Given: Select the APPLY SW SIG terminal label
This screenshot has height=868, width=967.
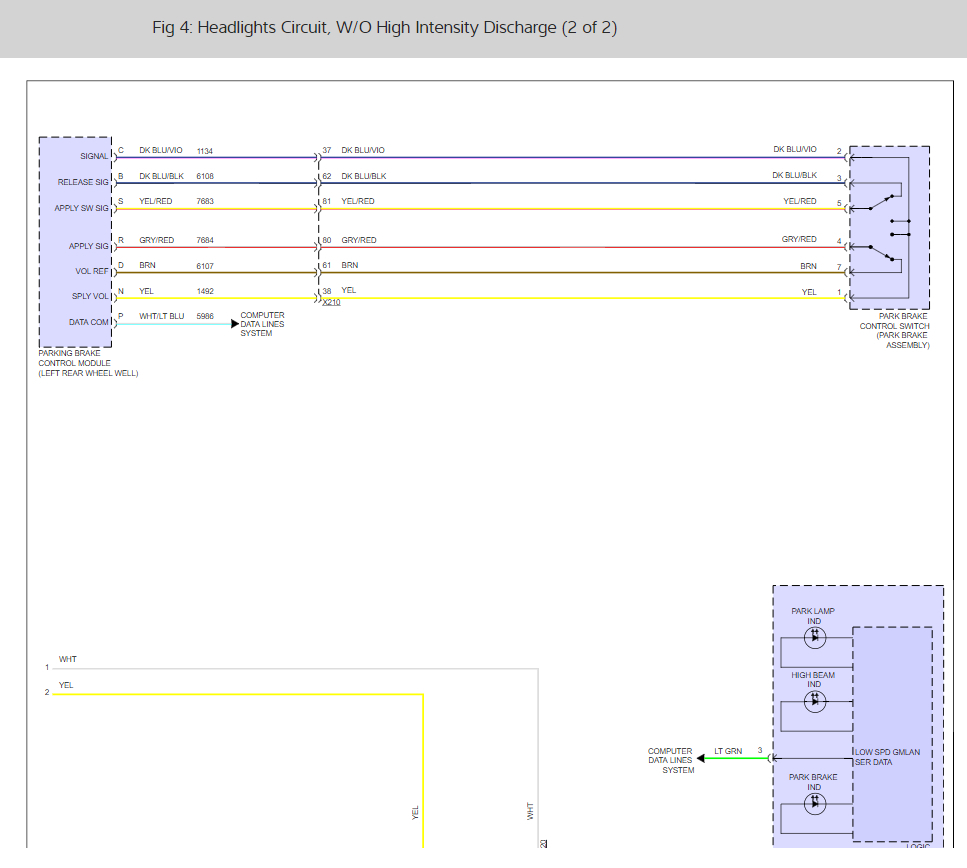Looking at the screenshot, I should click(82, 209).
